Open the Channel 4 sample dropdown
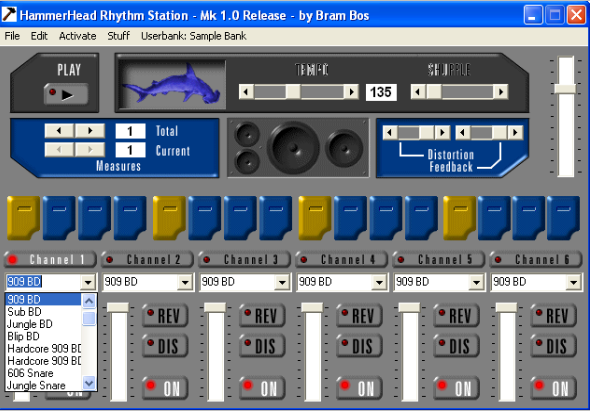This screenshot has width=590, height=417. tap(379, 282)
